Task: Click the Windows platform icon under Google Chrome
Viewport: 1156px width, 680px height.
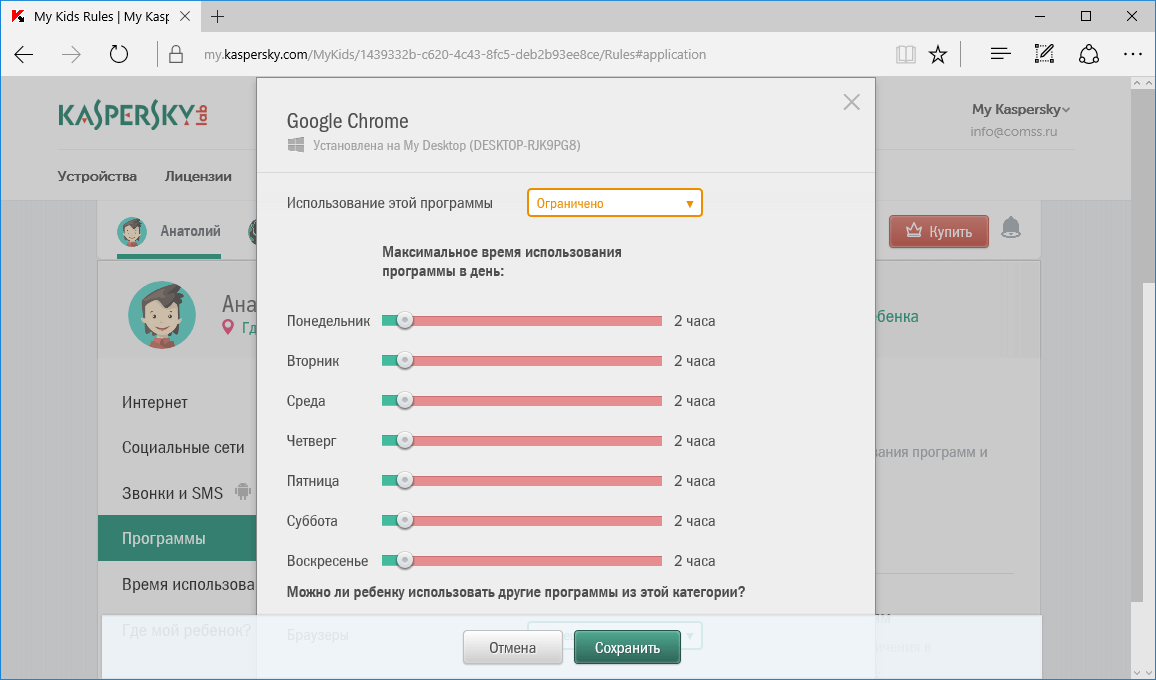Action: click(x=296, y=146)
